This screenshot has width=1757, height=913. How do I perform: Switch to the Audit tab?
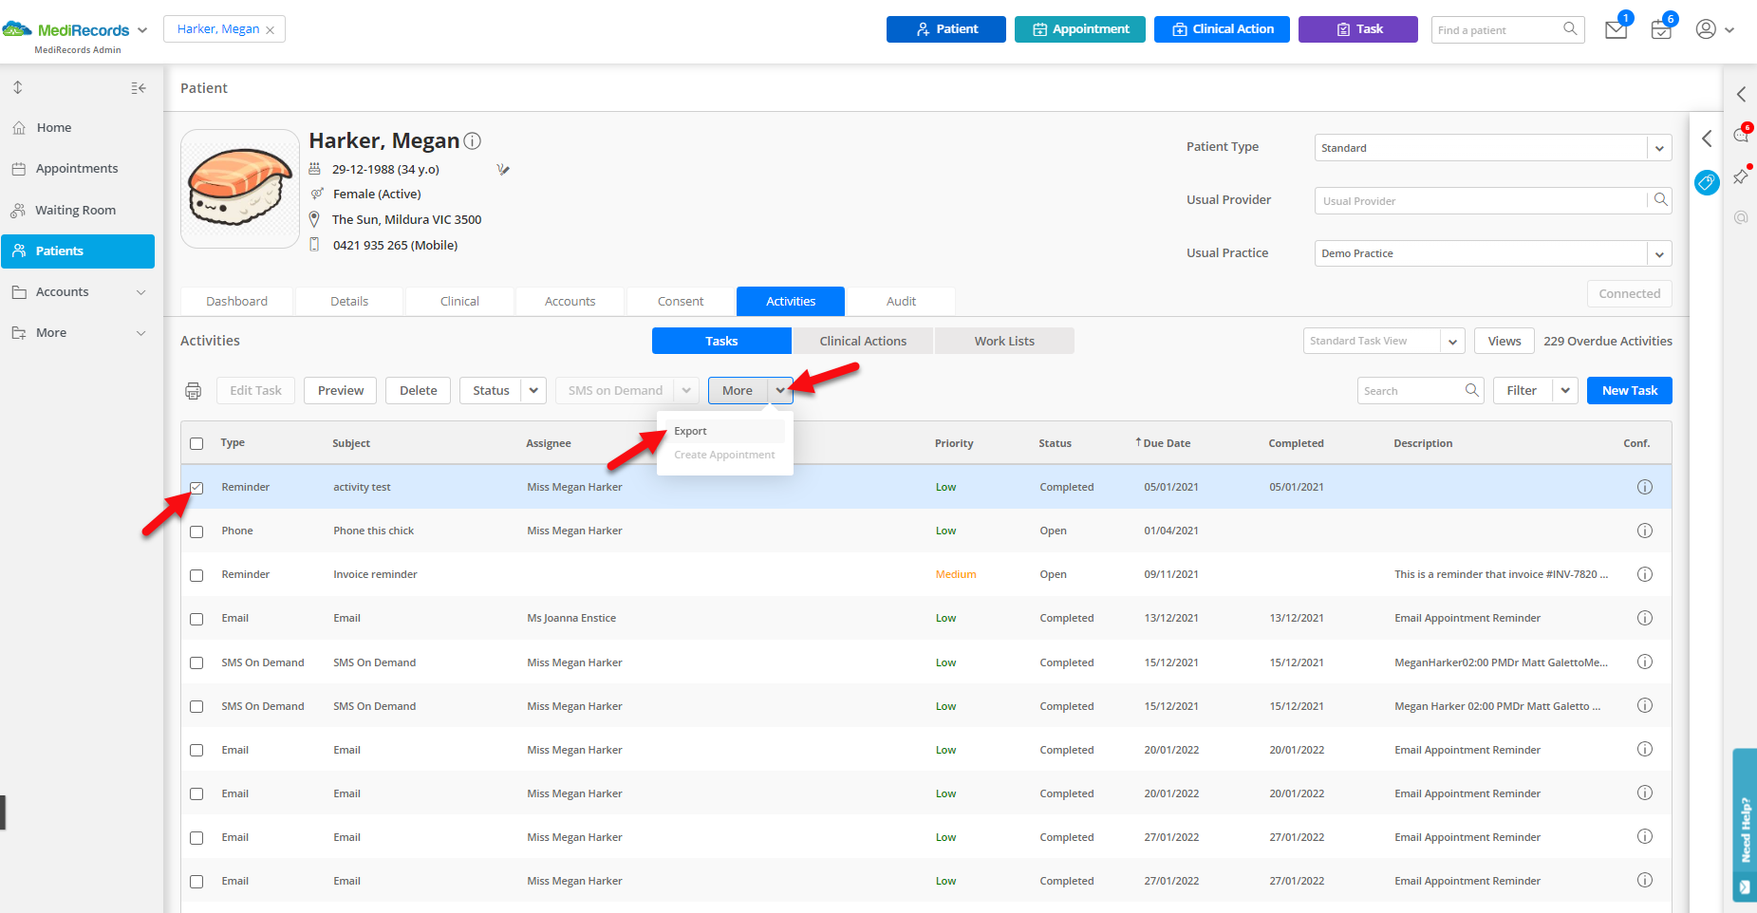tap(901, 301)
